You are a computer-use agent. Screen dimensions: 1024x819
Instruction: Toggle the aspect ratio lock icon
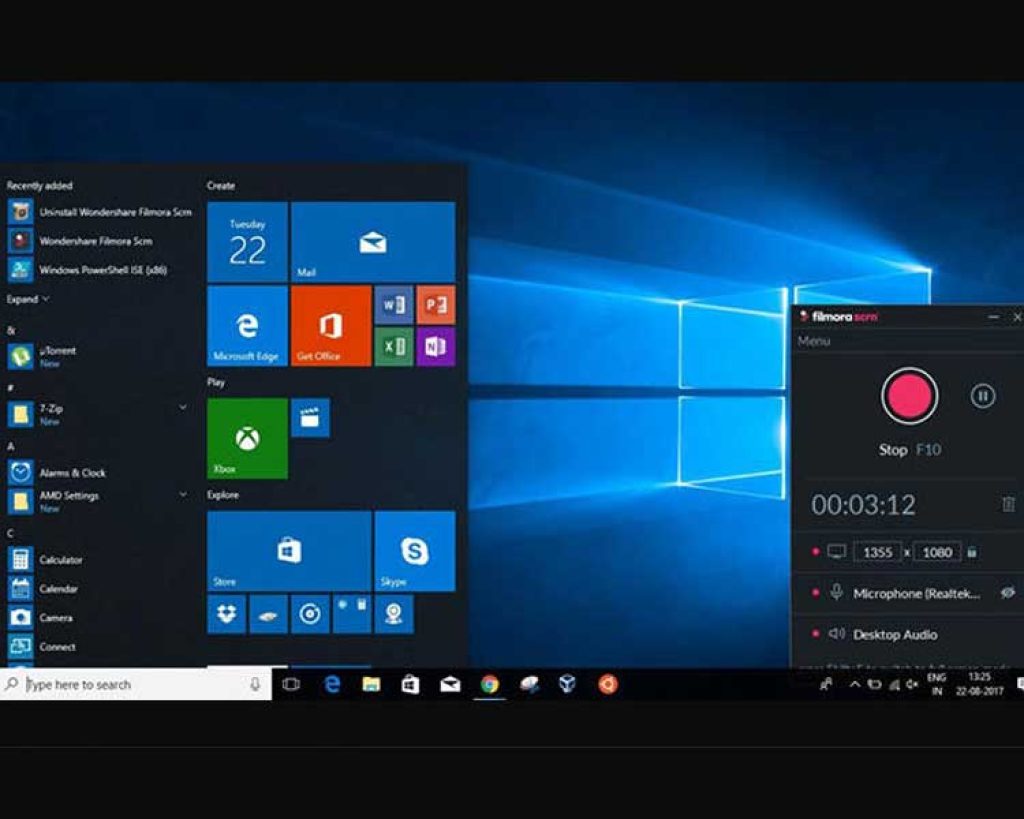click(x=971, y=552)
